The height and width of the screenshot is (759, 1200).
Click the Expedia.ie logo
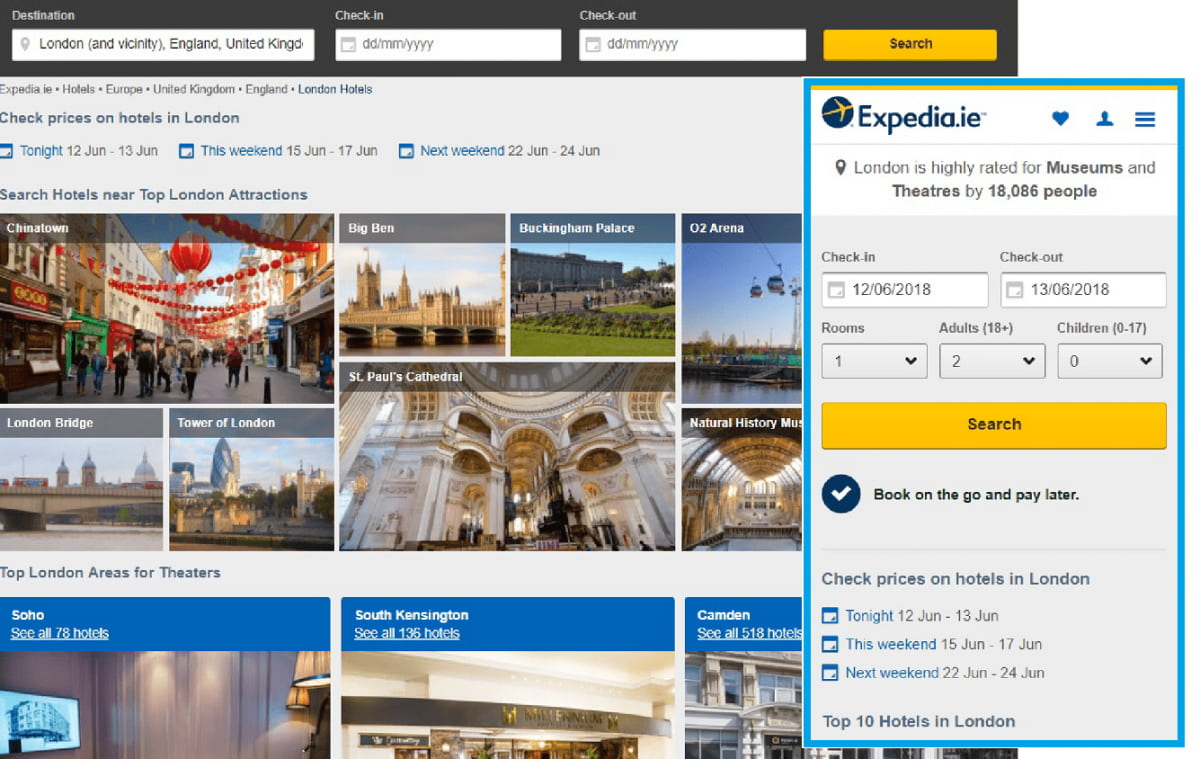[903, 116]
